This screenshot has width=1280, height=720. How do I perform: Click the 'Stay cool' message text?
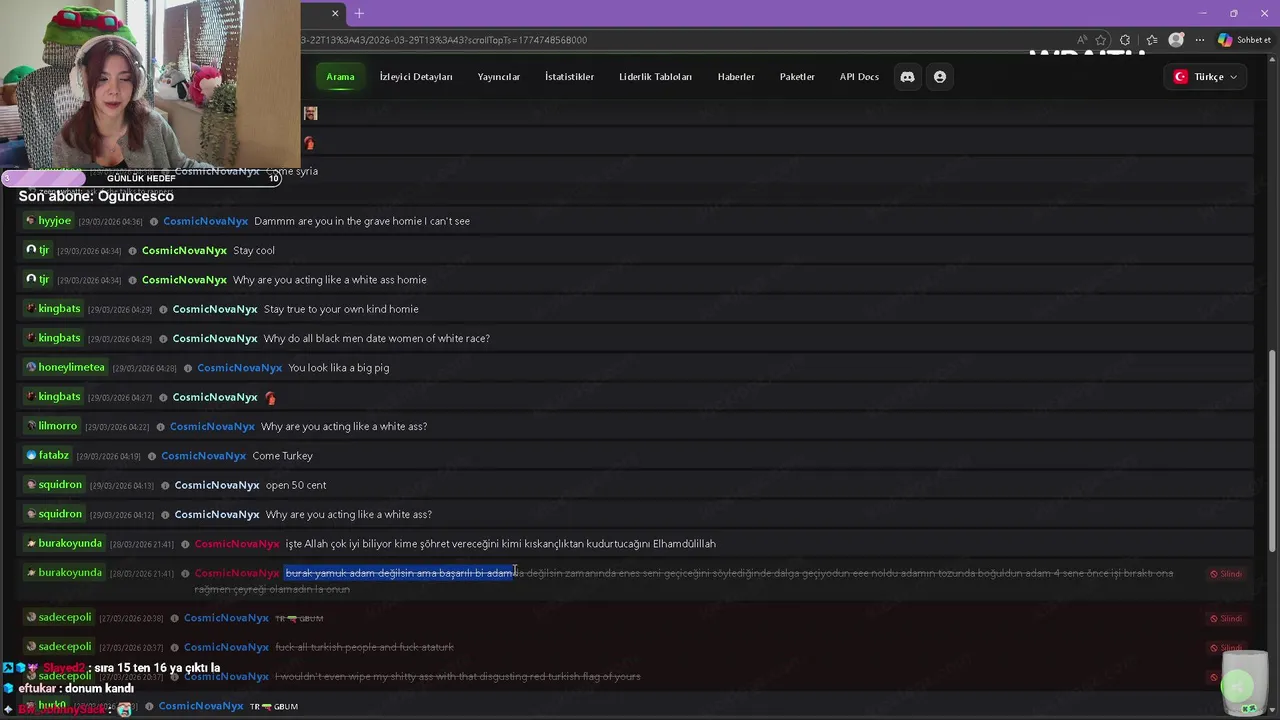254,251
